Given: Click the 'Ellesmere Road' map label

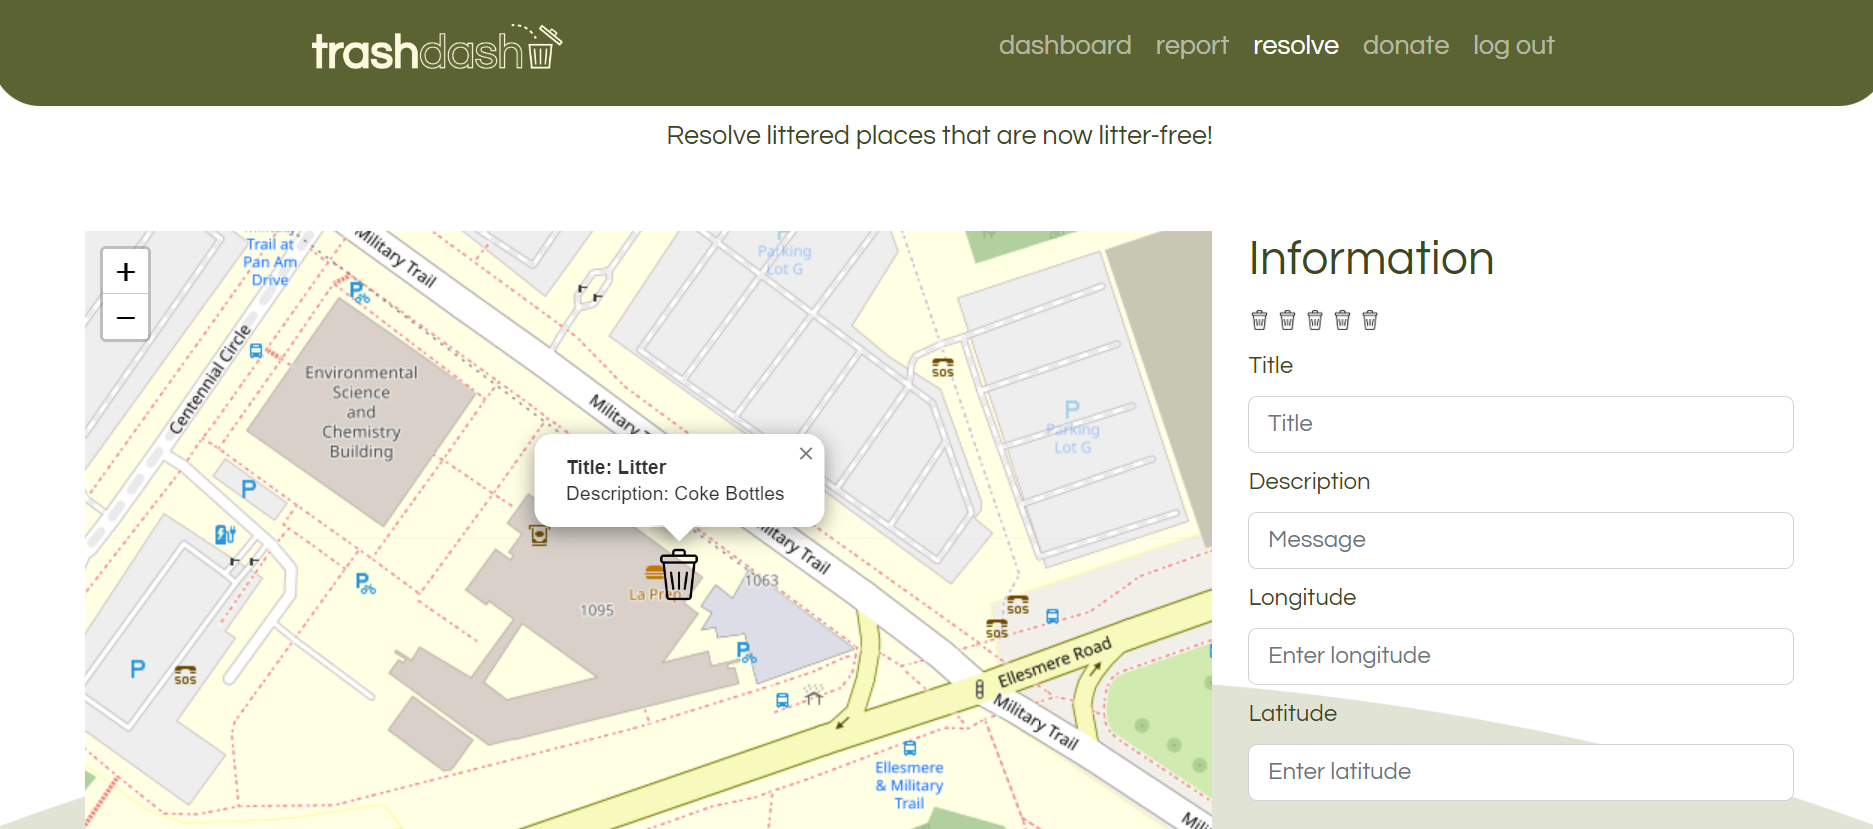Looking at the screenshot, I should [1054, 662].
